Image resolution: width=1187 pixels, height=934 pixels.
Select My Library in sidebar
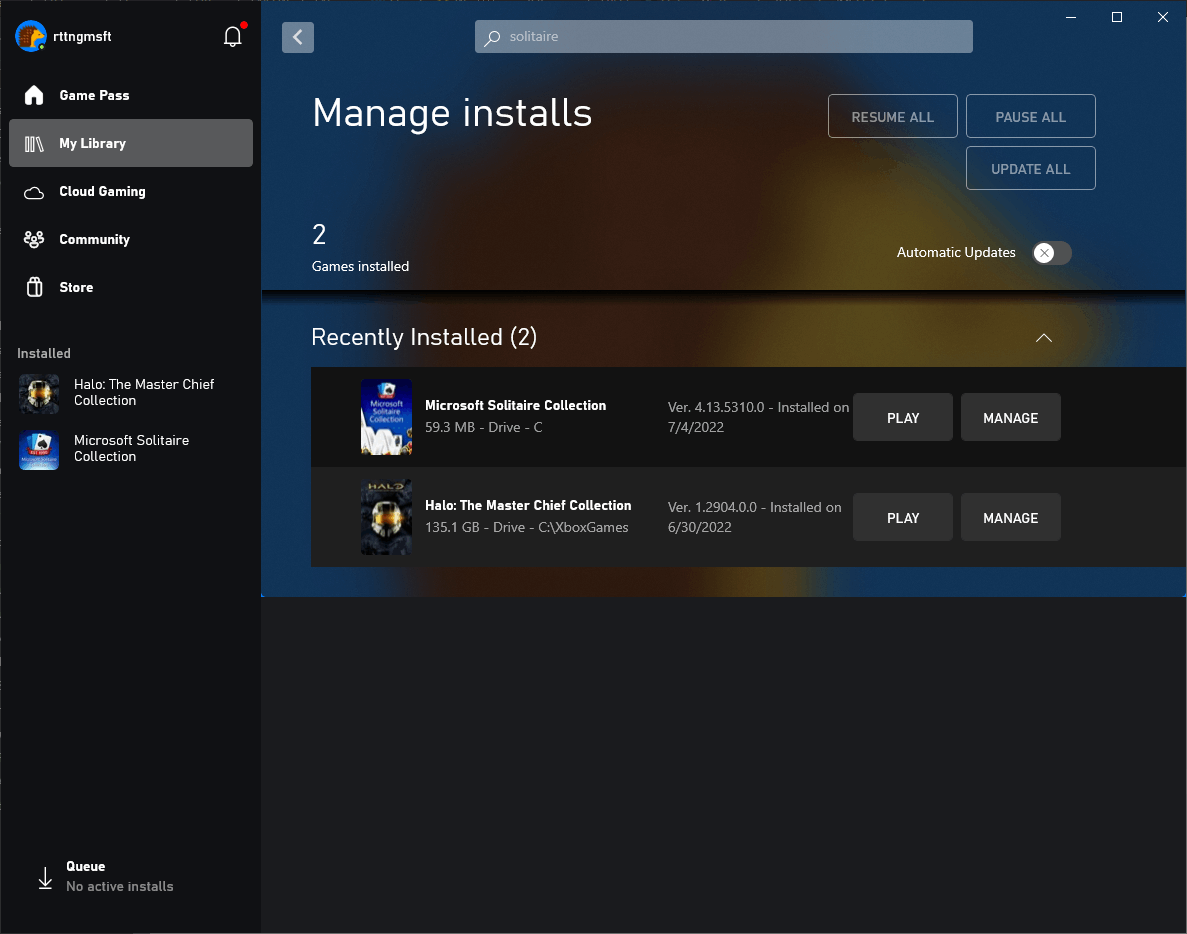(x=131, y=143)
